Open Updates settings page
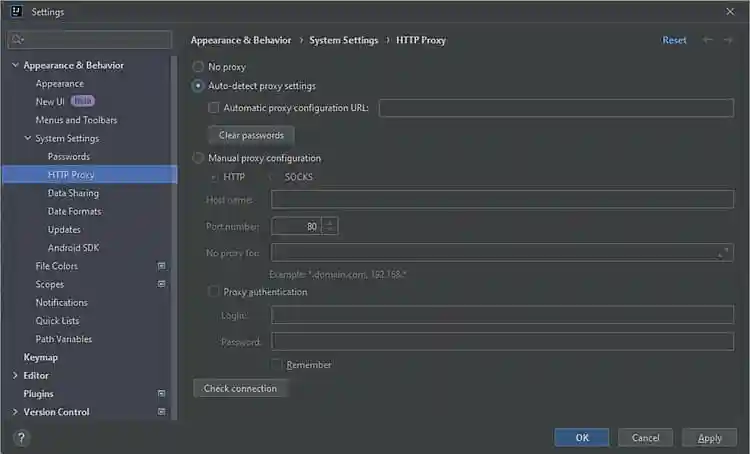Image resolution: width=750 pixels, height=454 pixels. tap(64, 230)
